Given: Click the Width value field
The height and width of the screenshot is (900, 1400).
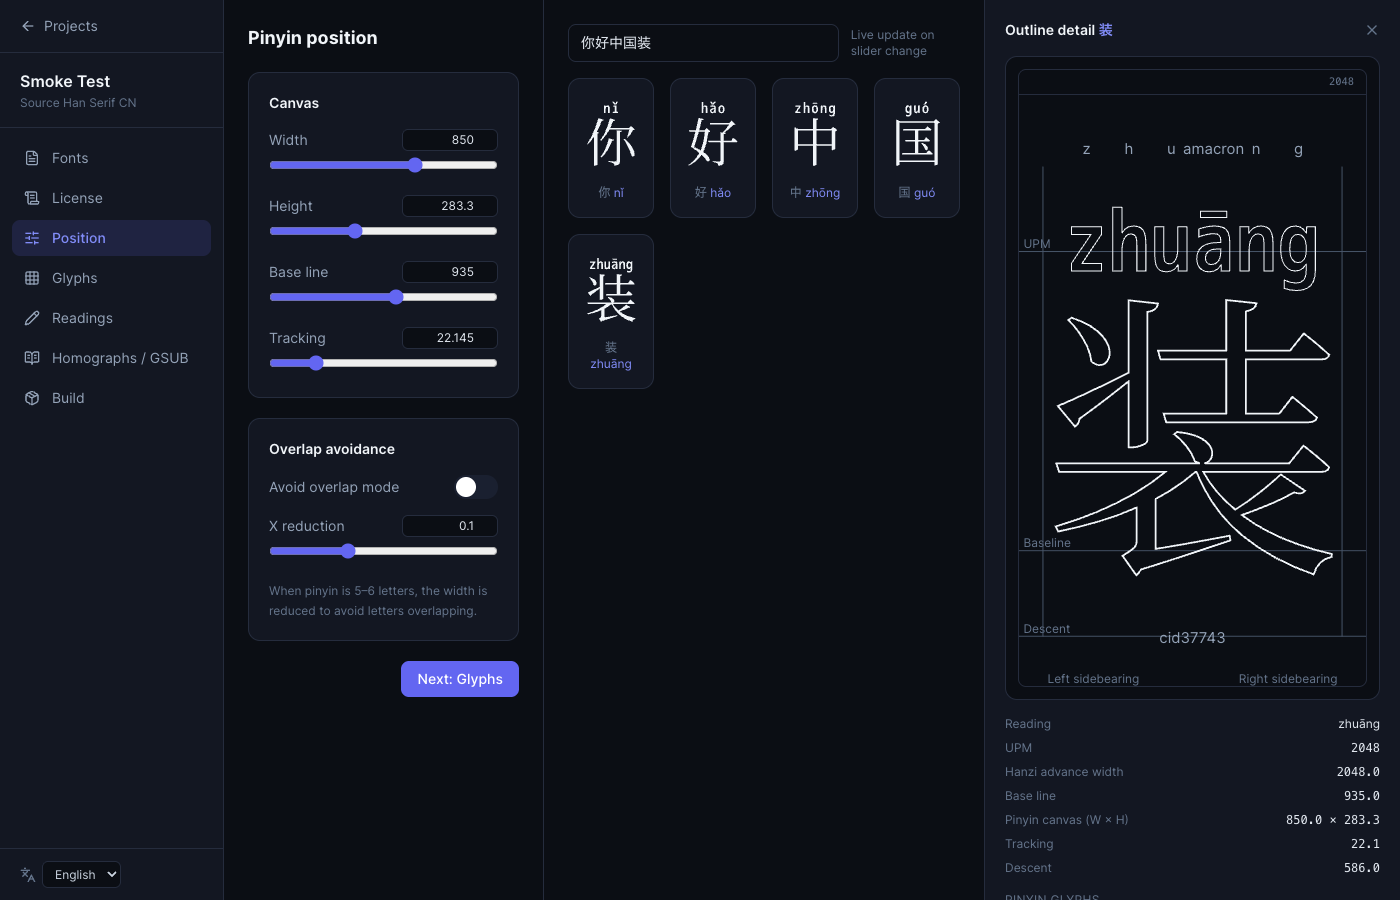Looking at the screenshot, I should 450,140.
